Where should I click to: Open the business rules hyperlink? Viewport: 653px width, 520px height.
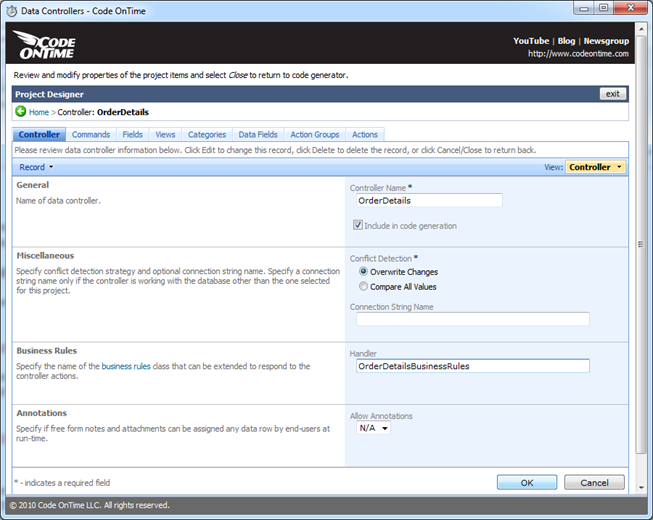point(126,366)
